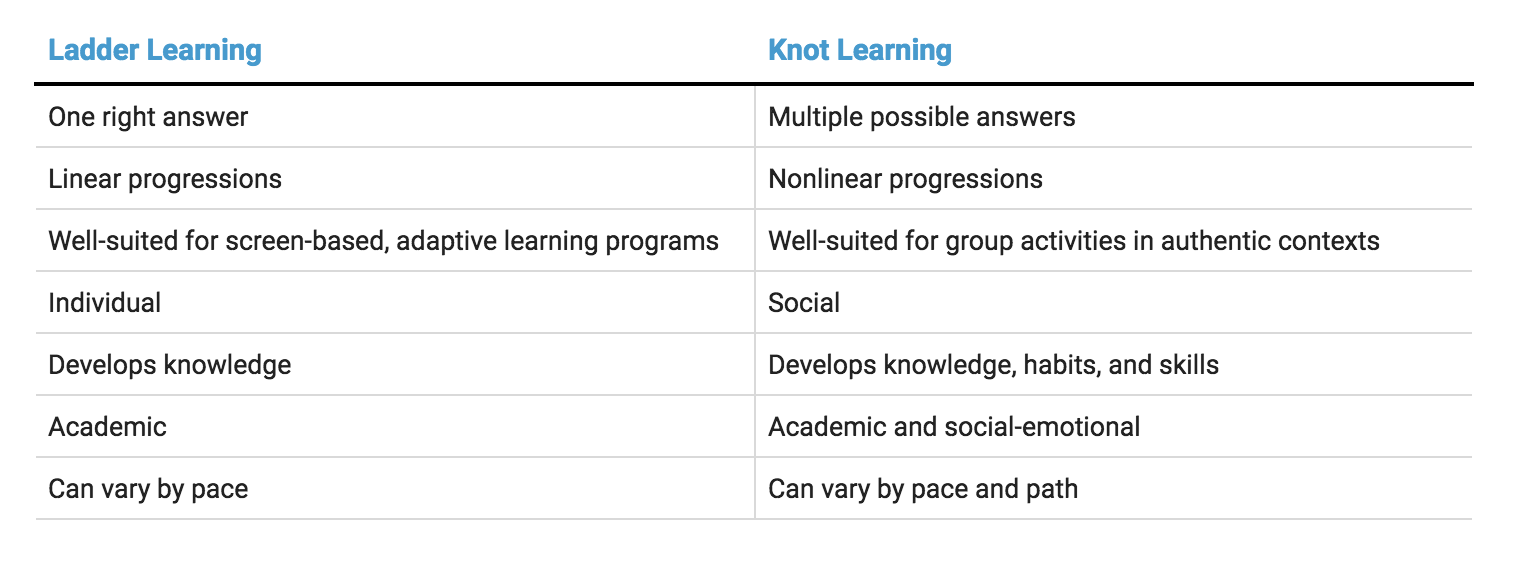Select 'Develops knowledge, habits, and skills' cell
Viewport: 1514px width, 566px height.
(1113, 364)
